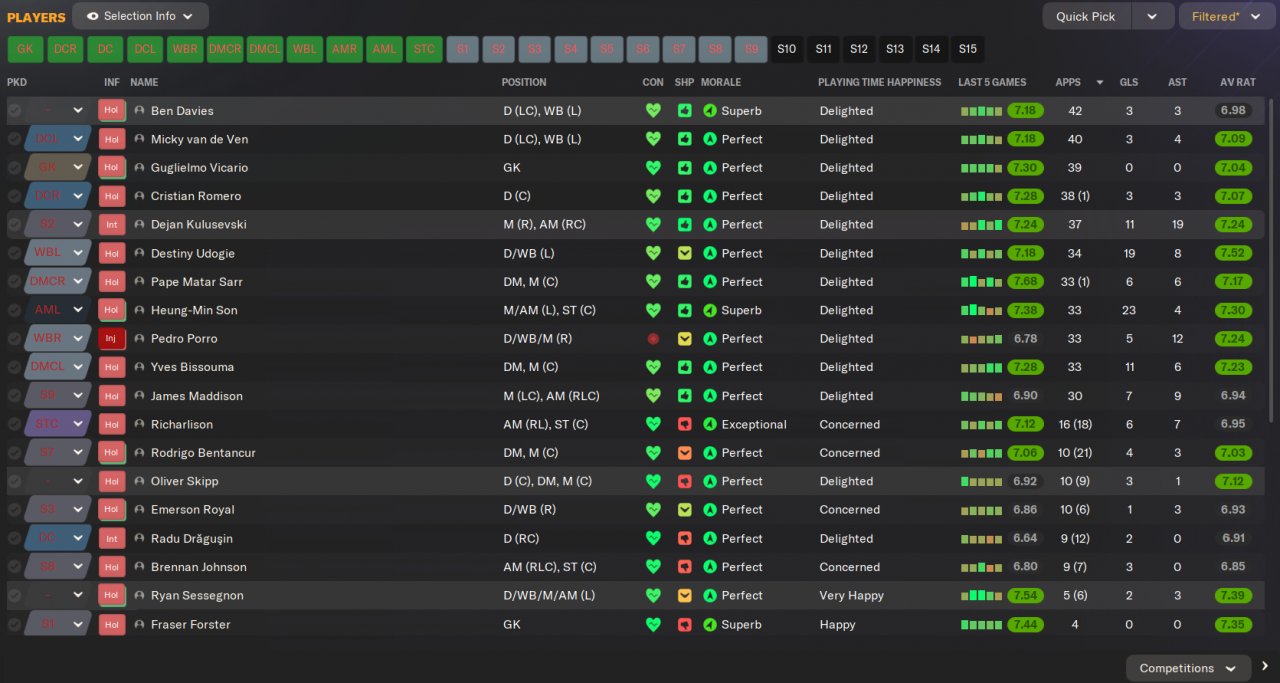The width and height of the screenshot is (1280, 683).
Task: Click the Quick Pick button
Action: tap(1086, 16)
